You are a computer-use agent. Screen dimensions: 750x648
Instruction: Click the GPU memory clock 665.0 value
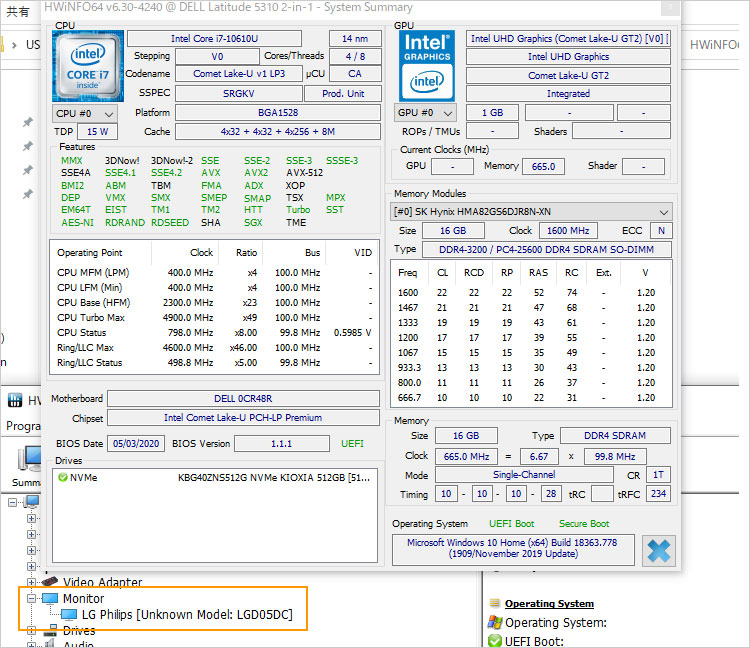tap(543, 166)
